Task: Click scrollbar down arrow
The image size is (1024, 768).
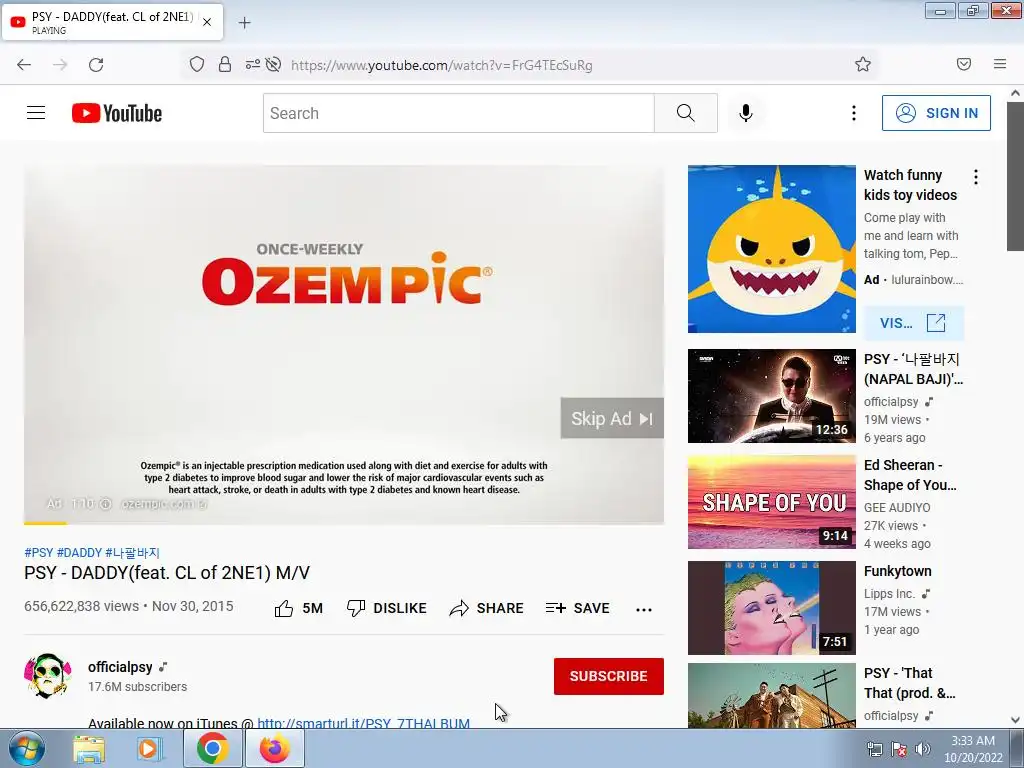Action: click(1015, 720)
